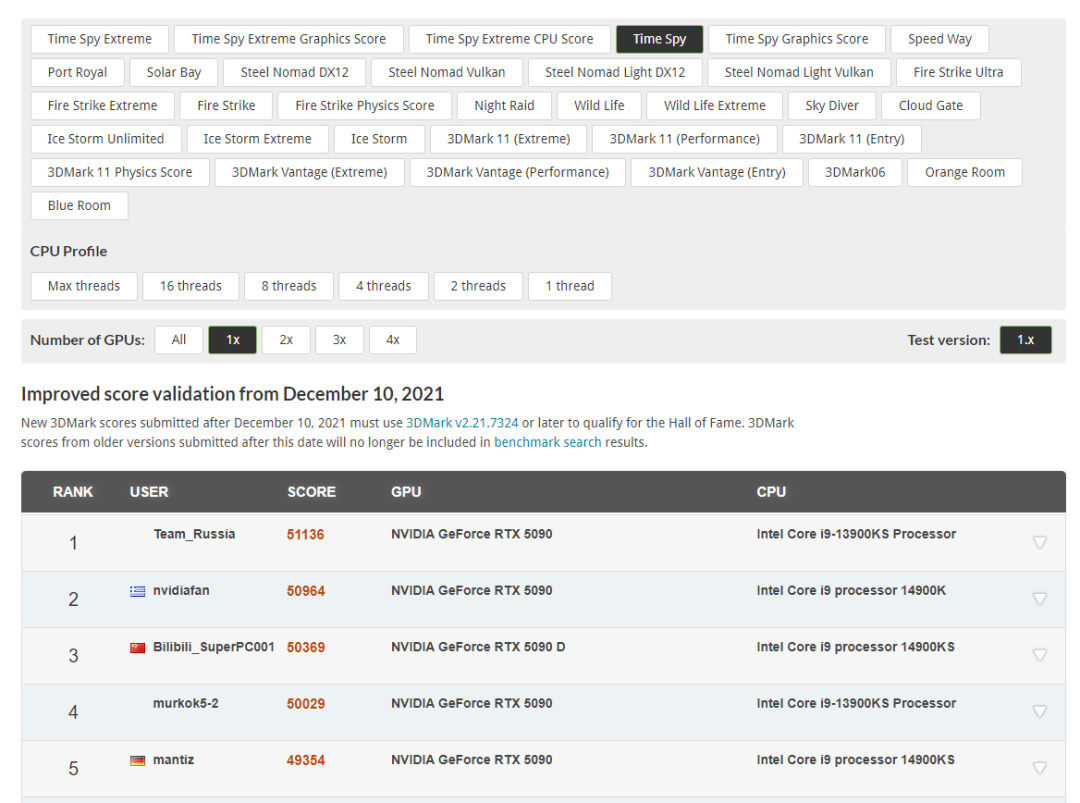The height and width of the screenshot is (803, 1080).
Task: Open nvidiafan's score 50964
Action: [x=306, y=591]
